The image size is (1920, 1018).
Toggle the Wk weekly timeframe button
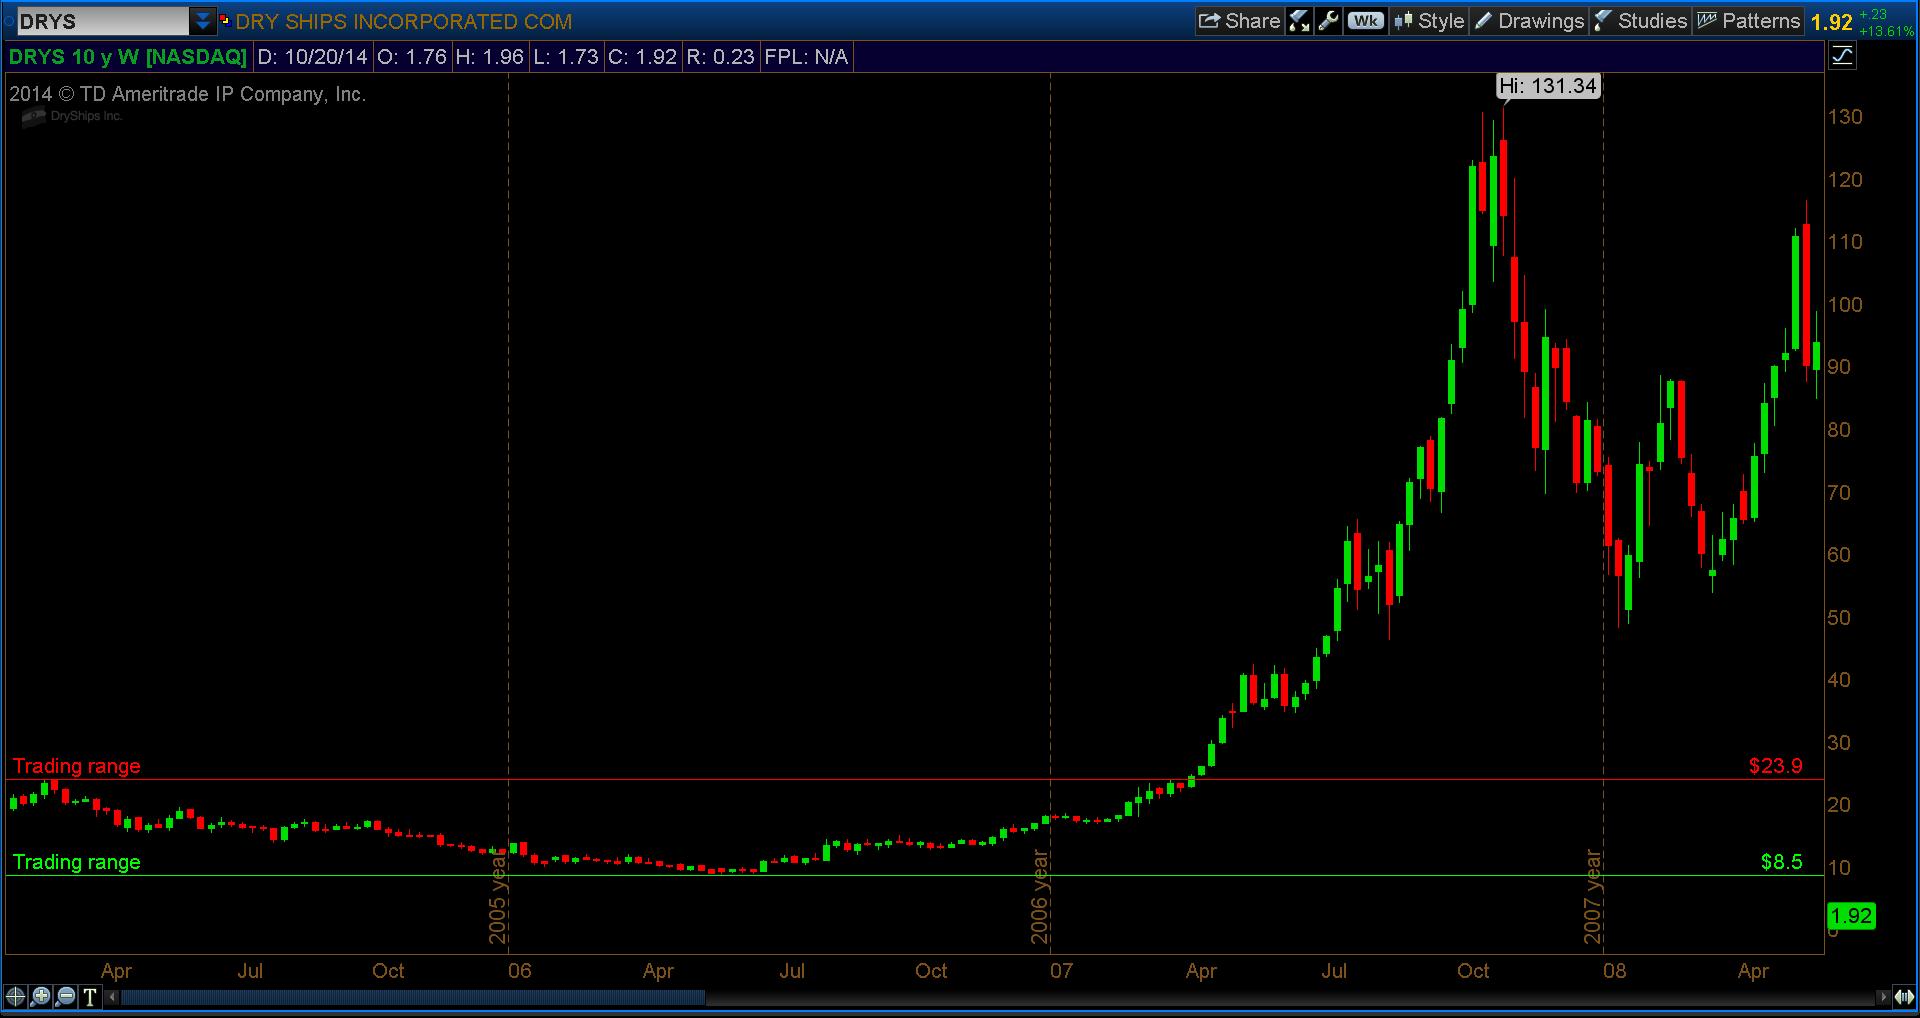coord(1365,21)
